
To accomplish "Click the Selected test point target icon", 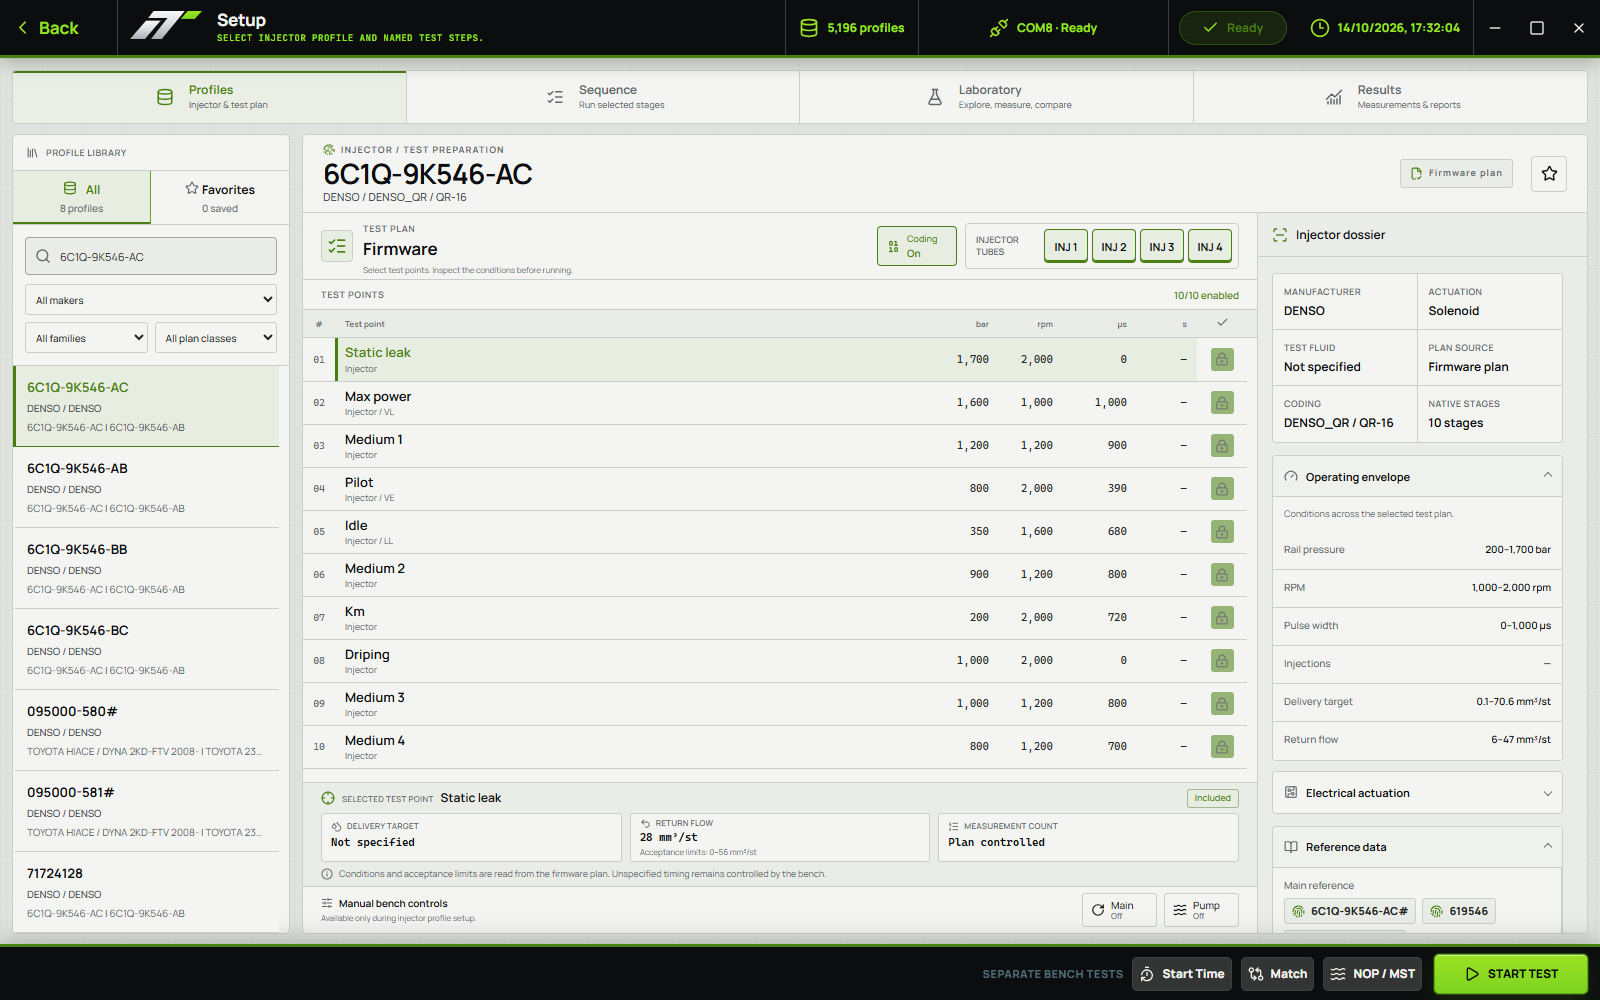I will tap(328, 798).
